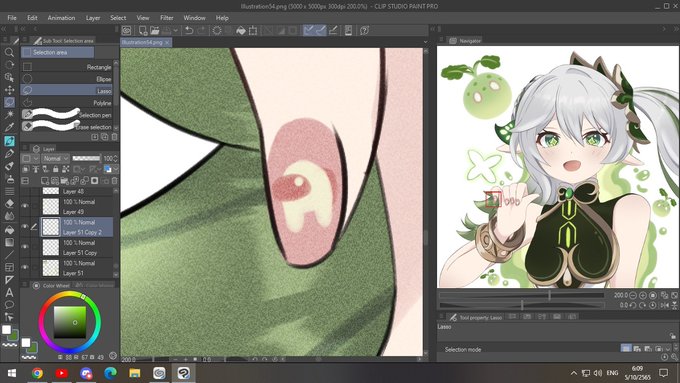This screenshot has height=383, width=680.
Task: Choose the Ellipse selection sub tool
Action: tap(67, 79)
